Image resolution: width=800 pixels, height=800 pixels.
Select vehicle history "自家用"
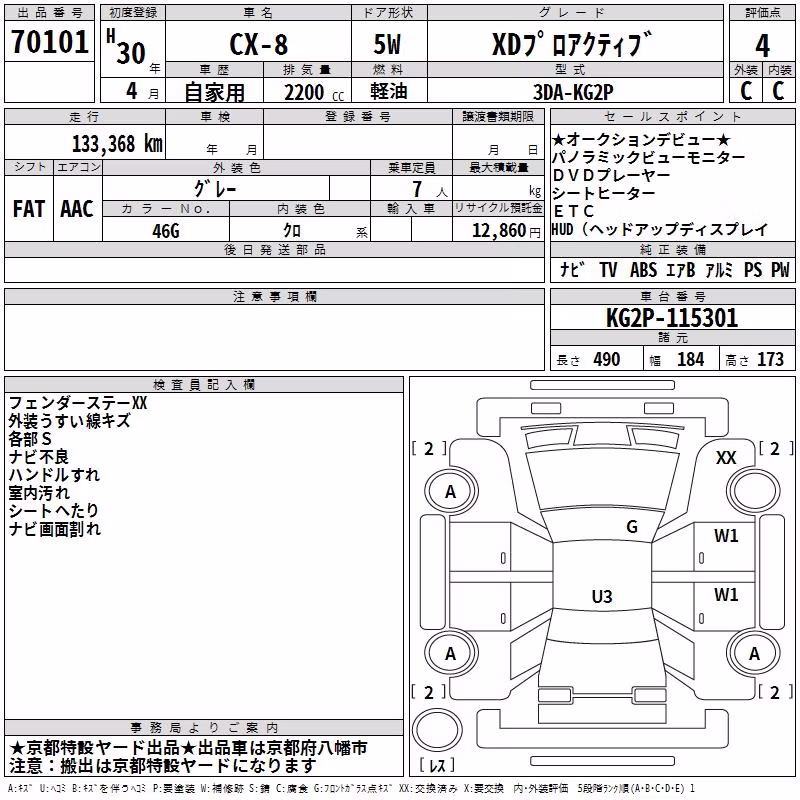(214, 92)
